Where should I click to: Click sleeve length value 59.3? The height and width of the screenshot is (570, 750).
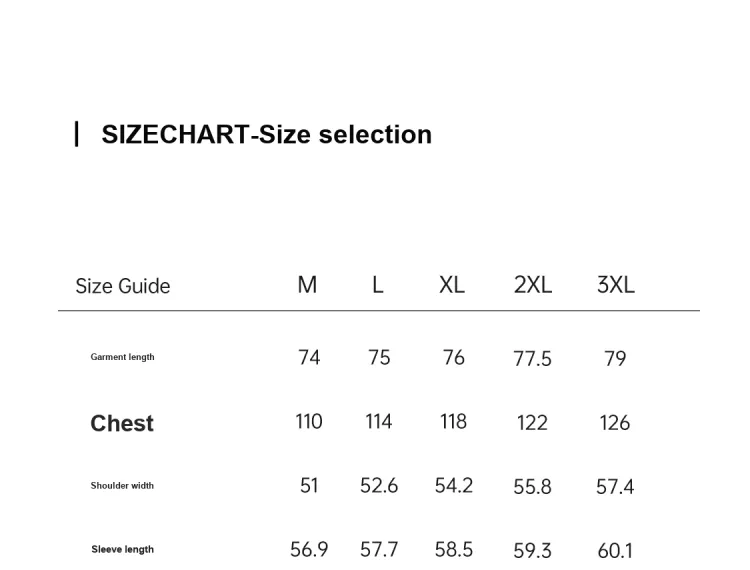(x=532, y=550)
